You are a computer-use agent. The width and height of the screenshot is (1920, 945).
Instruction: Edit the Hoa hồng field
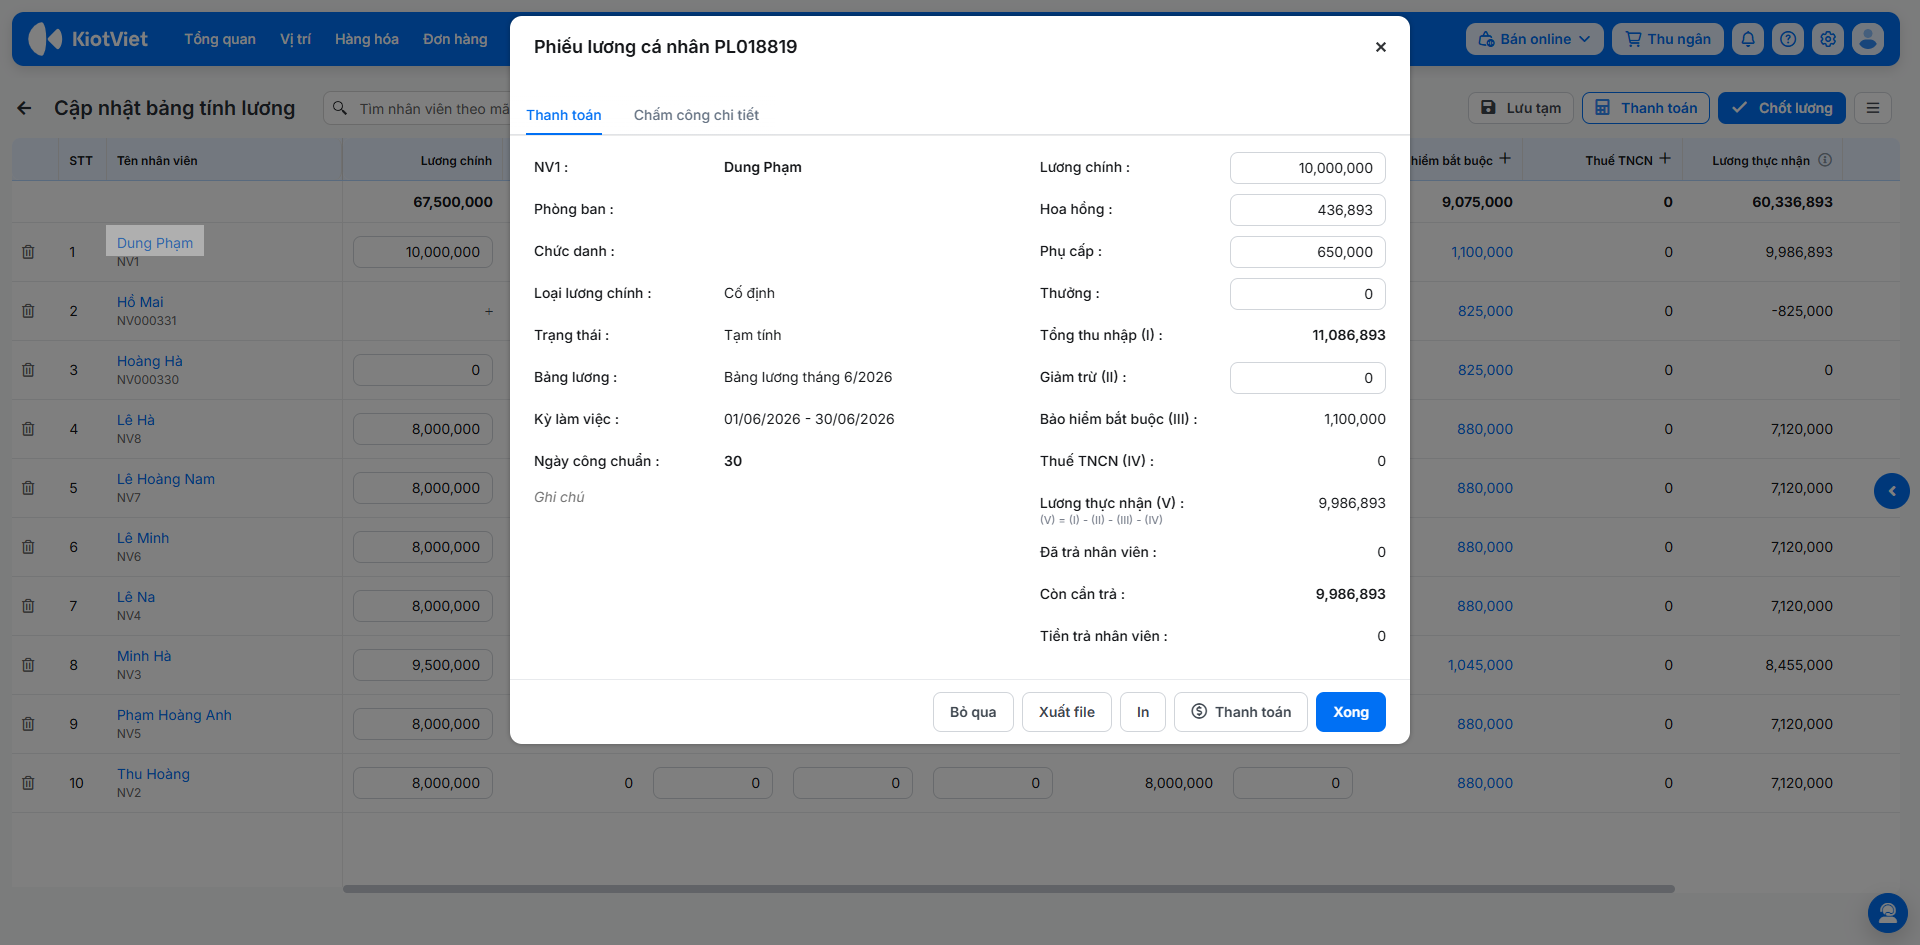point(1308,210)
